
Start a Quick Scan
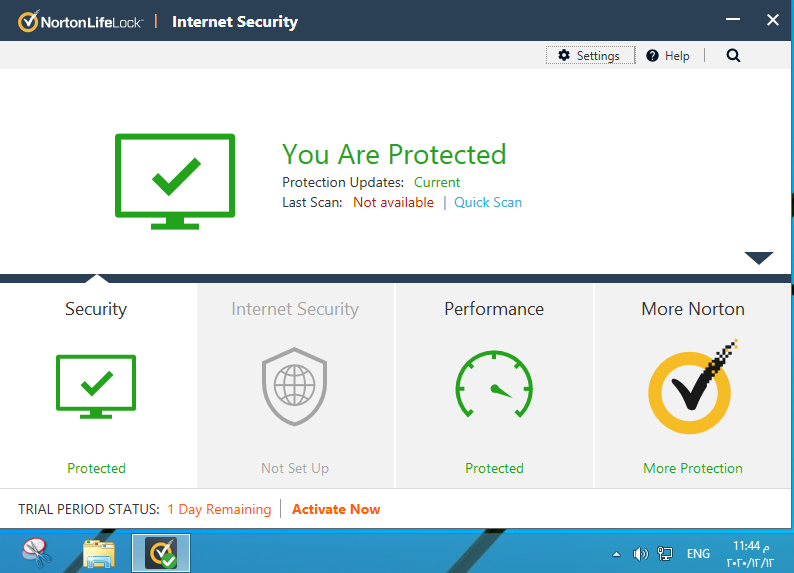point(488,202)
